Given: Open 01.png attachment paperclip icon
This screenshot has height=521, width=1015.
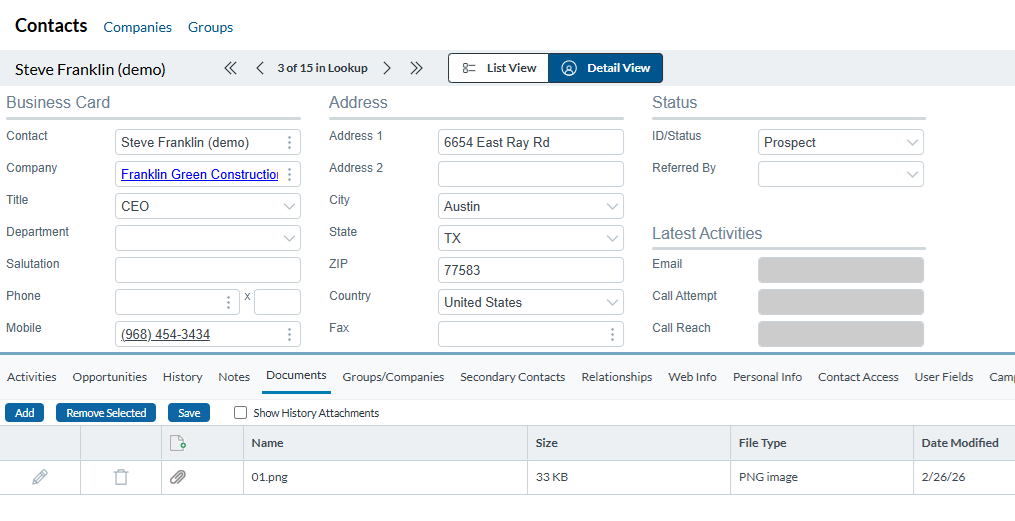Looking at the screenshot, I should (x=178, y=477).
